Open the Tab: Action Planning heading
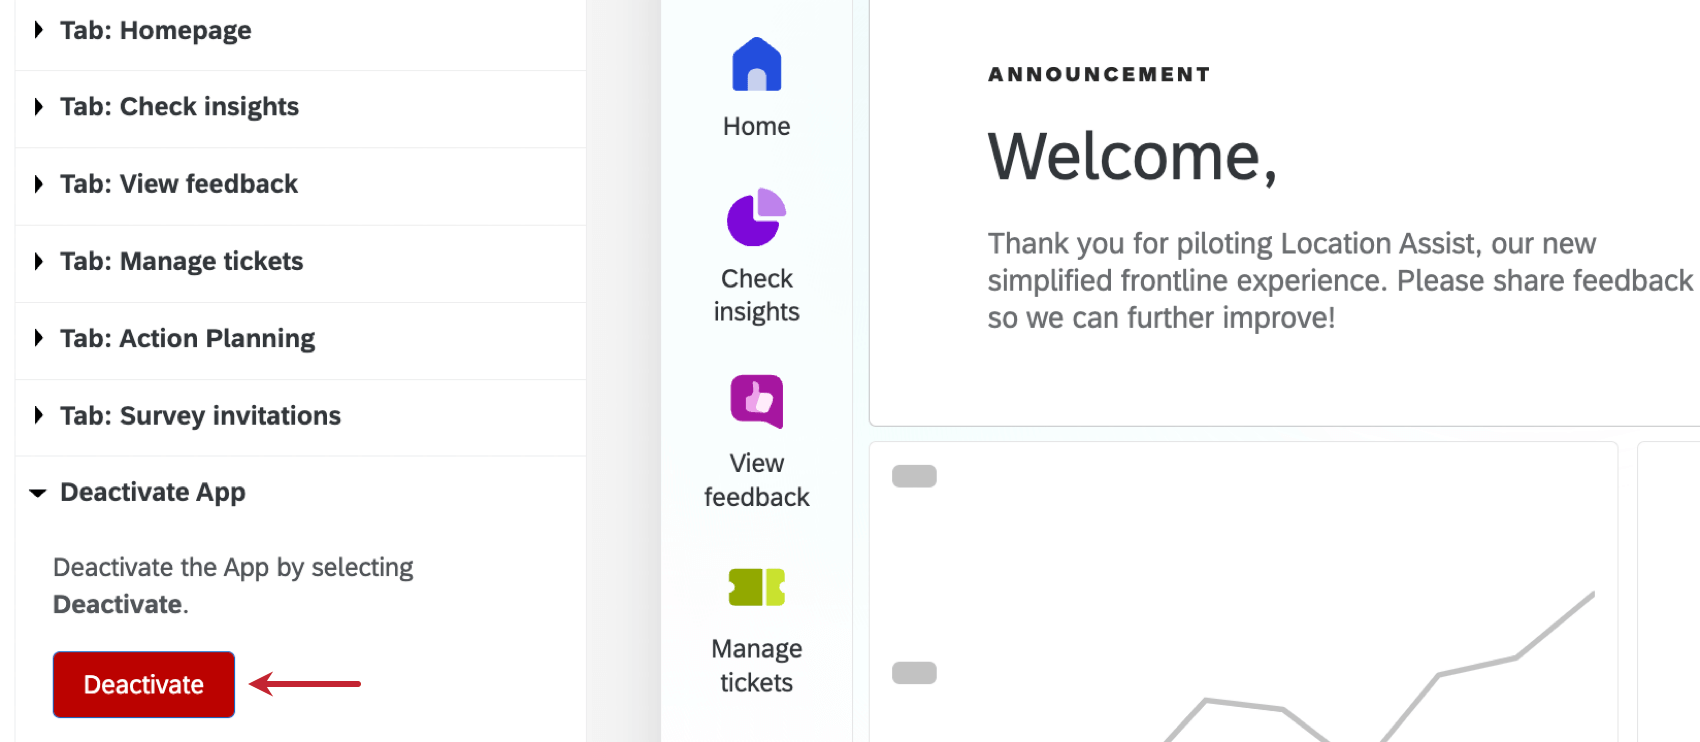 [188, 339]
